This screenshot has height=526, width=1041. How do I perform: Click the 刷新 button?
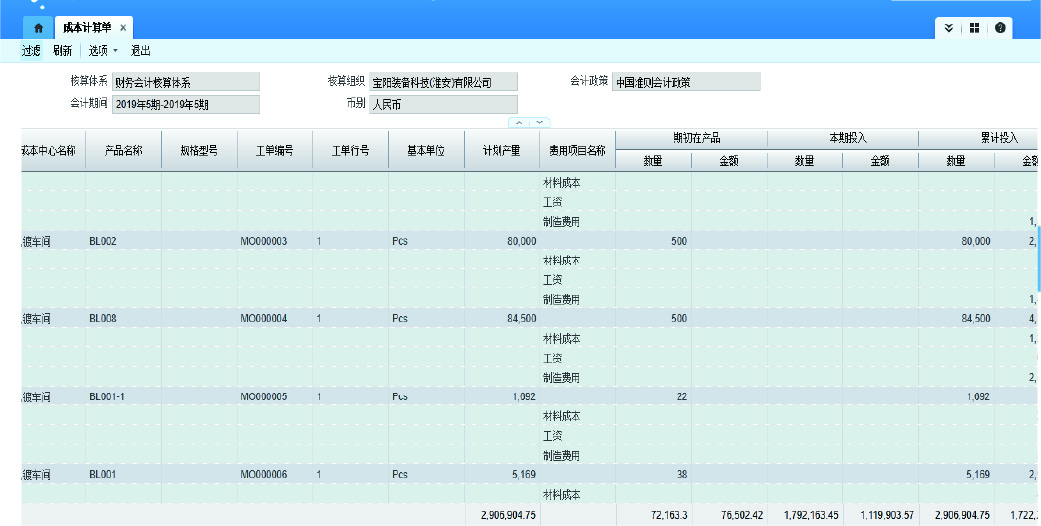point(62,50)
